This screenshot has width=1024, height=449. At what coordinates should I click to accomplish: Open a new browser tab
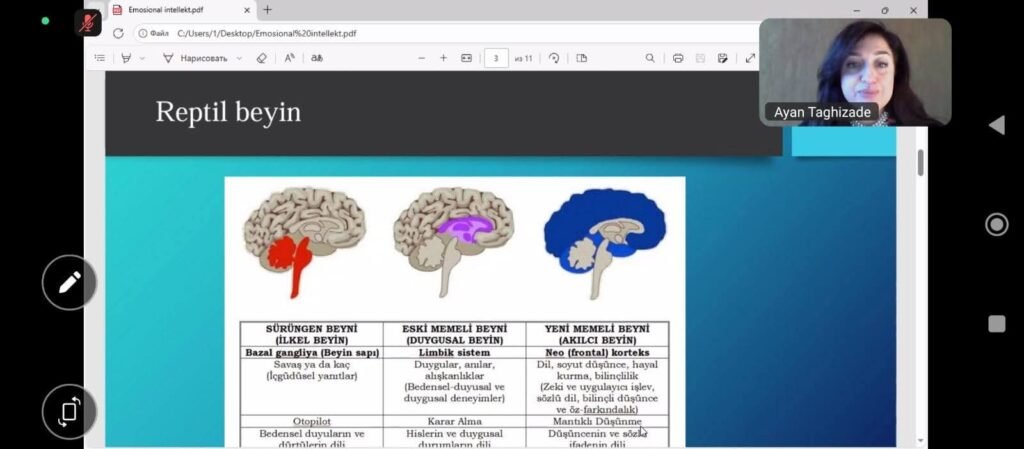[267, 10]
